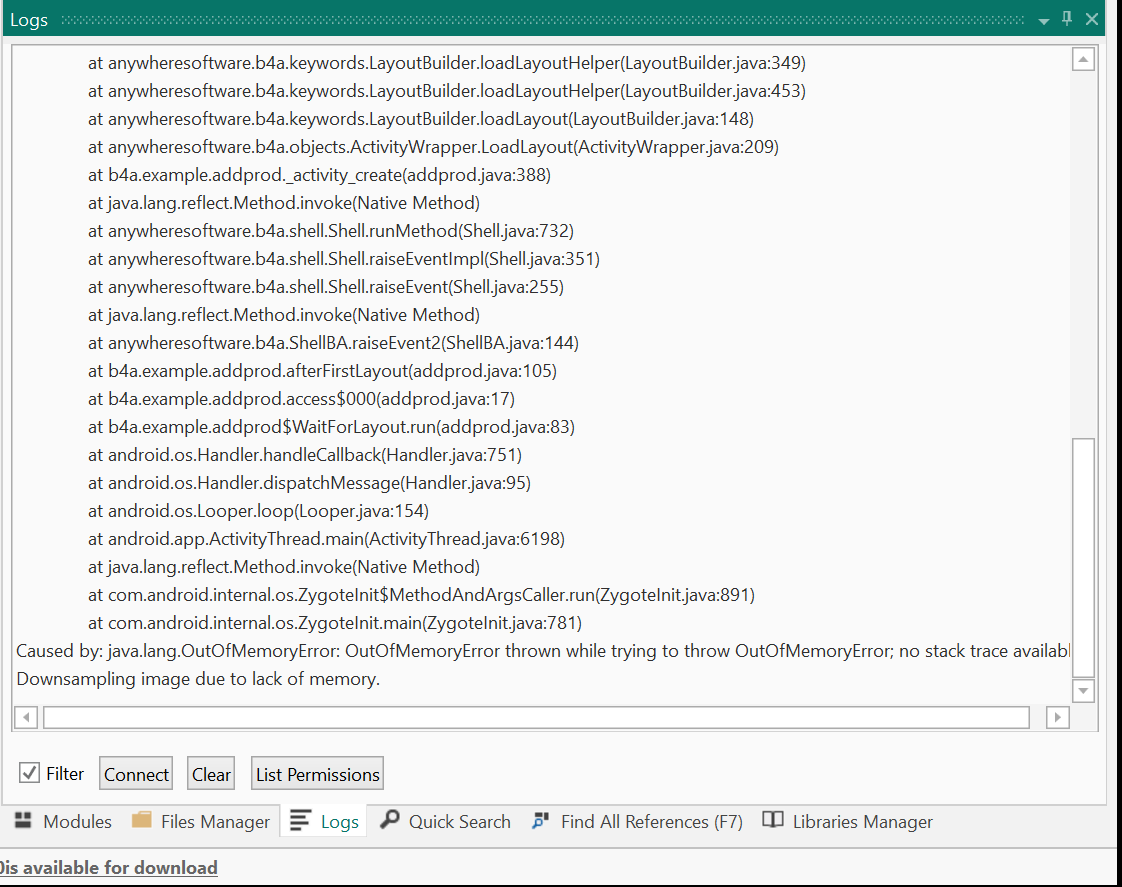Click the List Permissions button
This screenshot has height=887, width=1122.
coord(318,774)
